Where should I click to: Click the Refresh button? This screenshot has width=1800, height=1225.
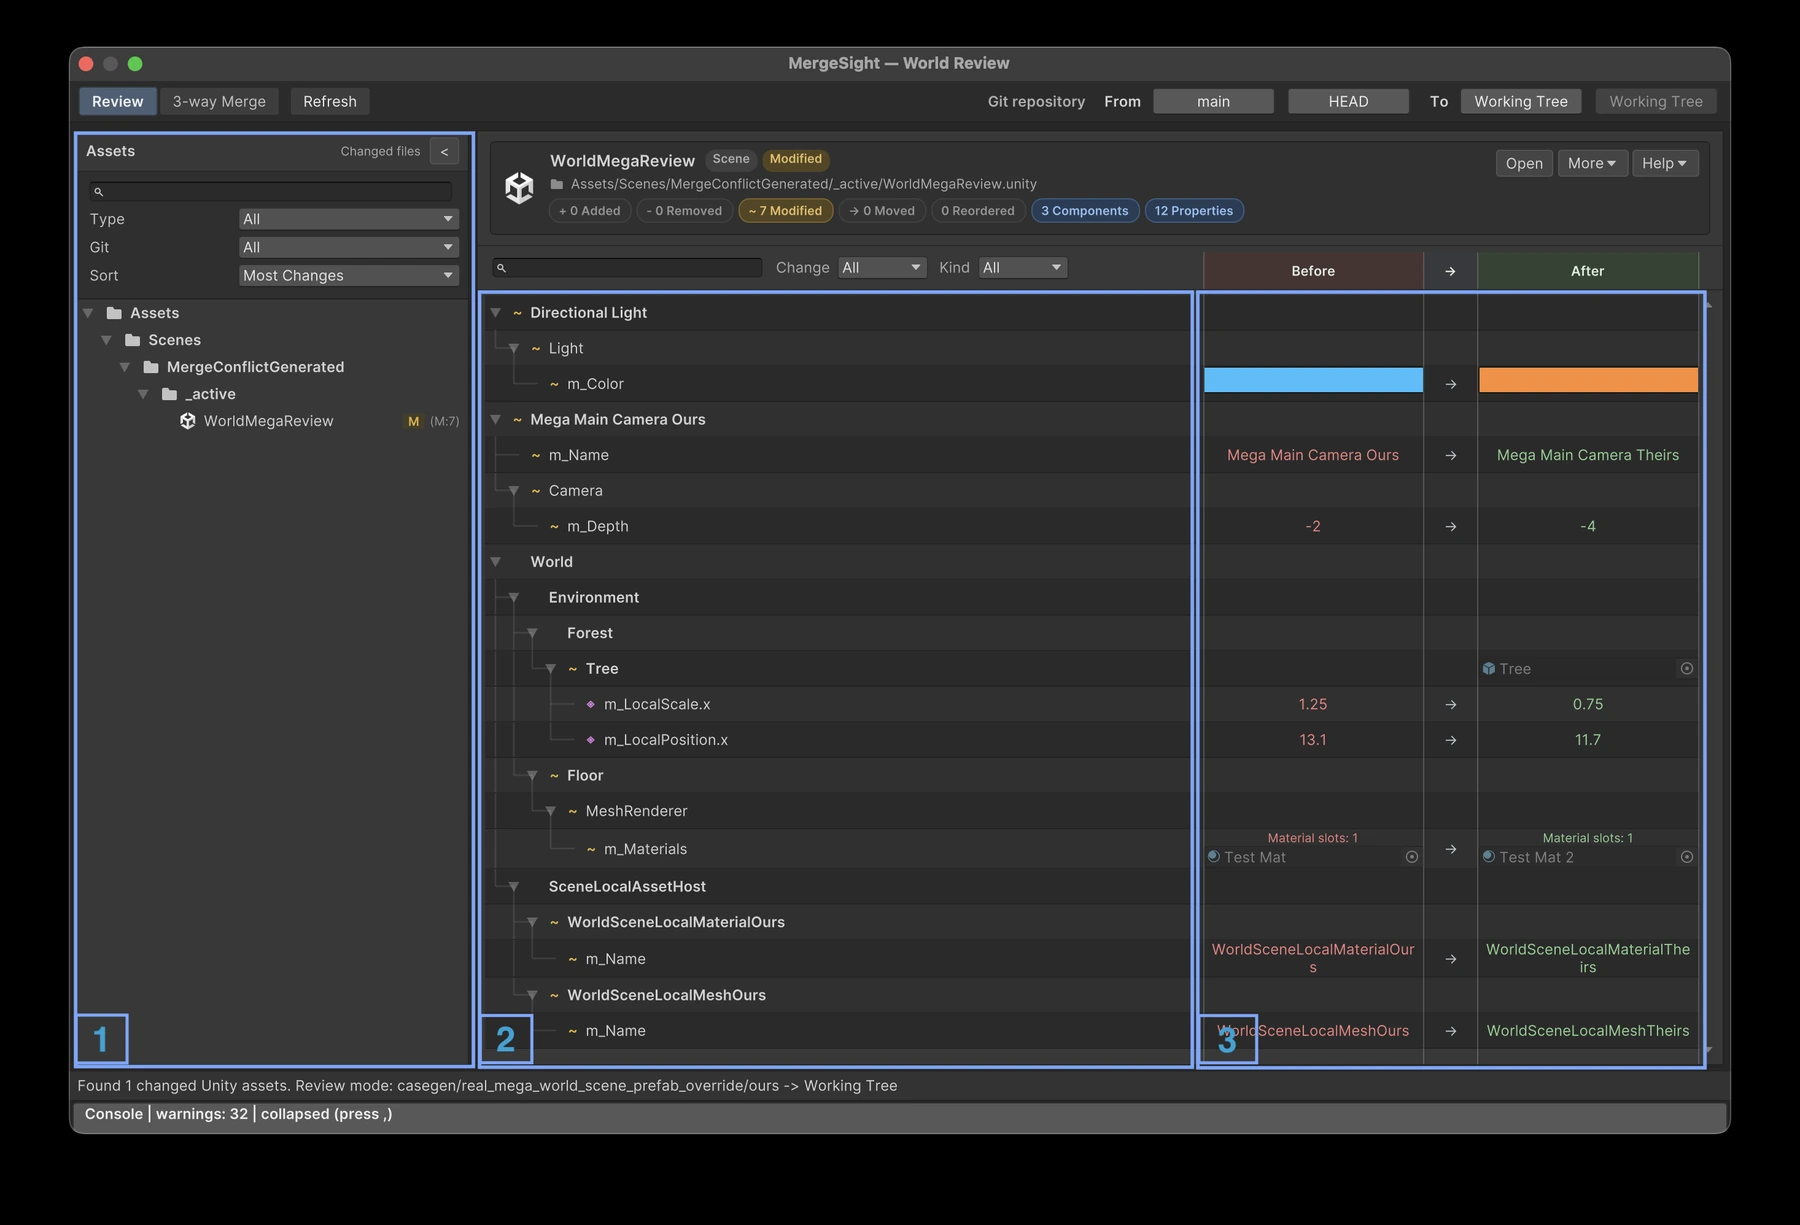330,101
